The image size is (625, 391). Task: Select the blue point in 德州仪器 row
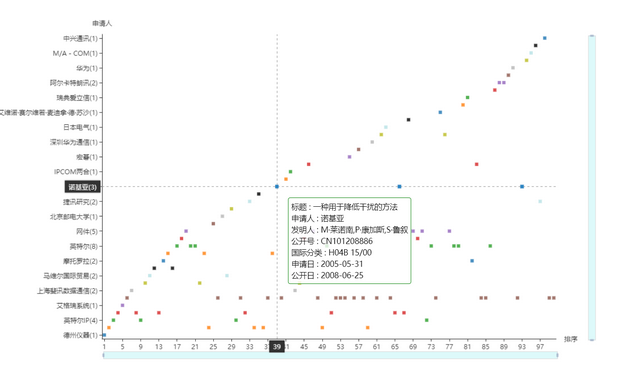coord(104,335)
